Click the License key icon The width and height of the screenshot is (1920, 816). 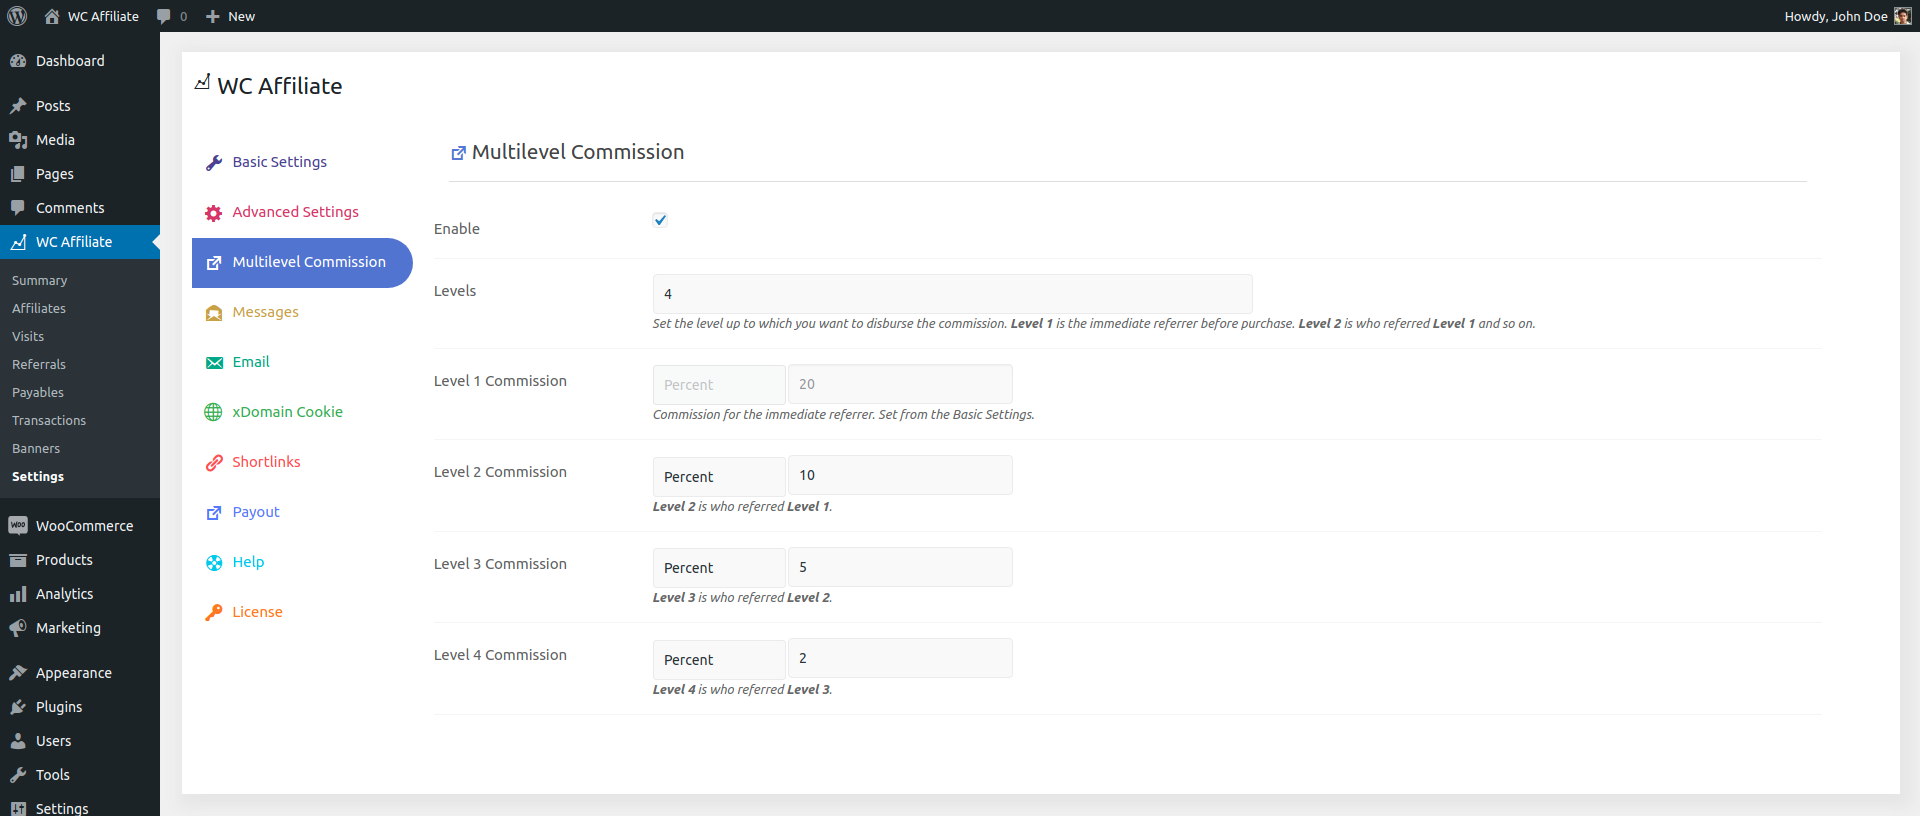click(x=214, y=613)
